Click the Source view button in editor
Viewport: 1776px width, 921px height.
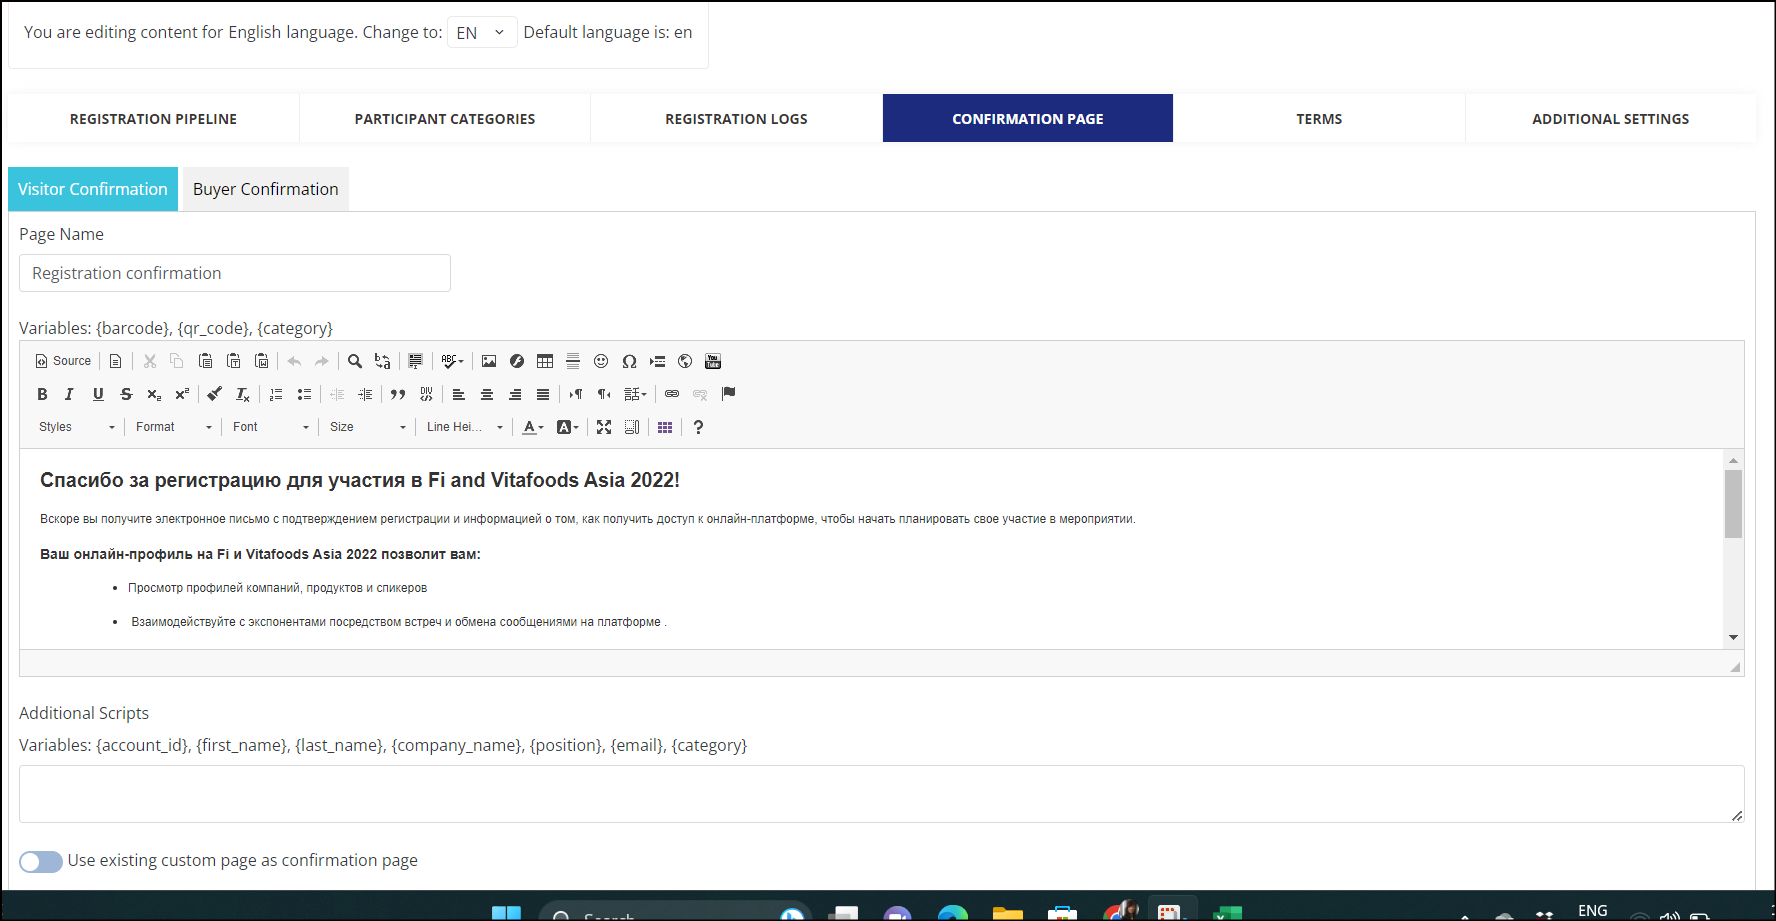pyautogui.click(x=63, y=361)
